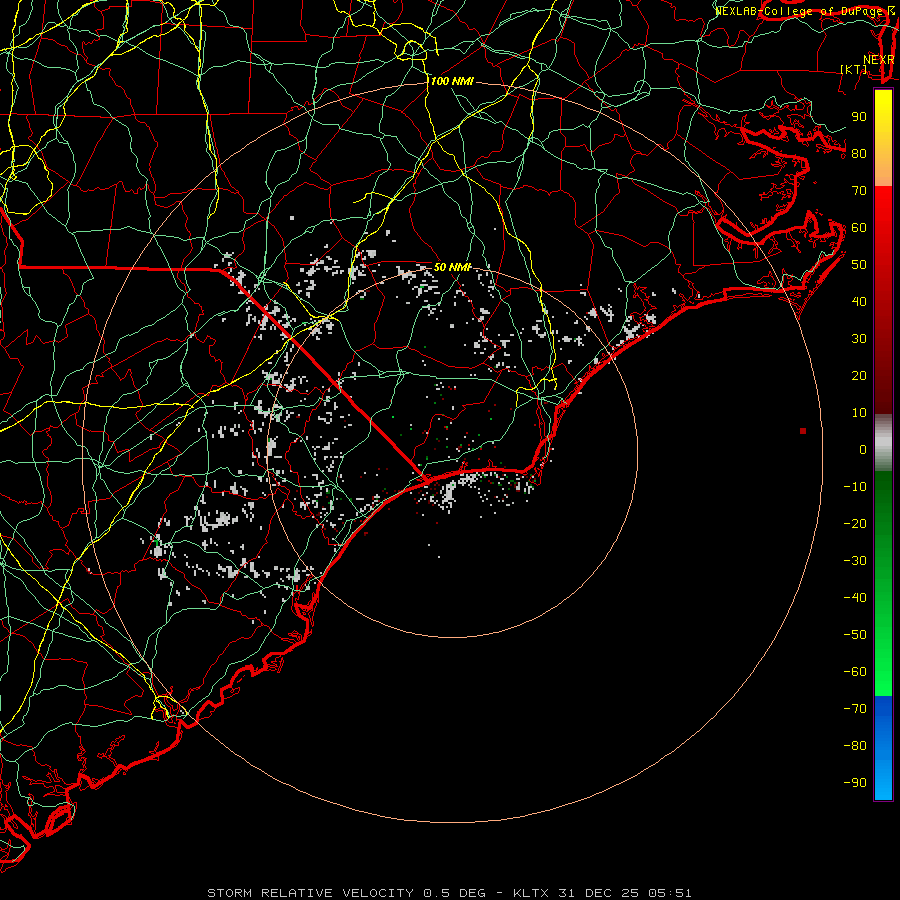Pick the blue segment of the color bar

pos(883,748)
